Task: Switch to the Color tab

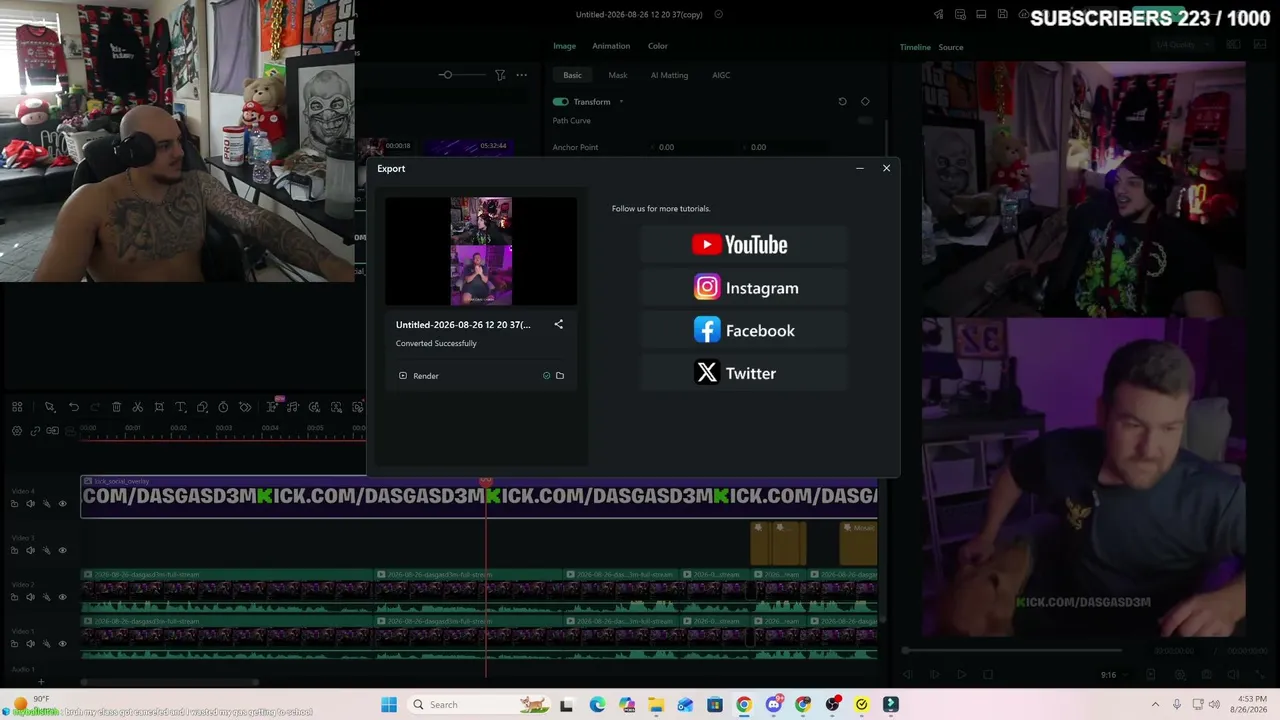Action: pyautogui.click(x=657, y=46)
